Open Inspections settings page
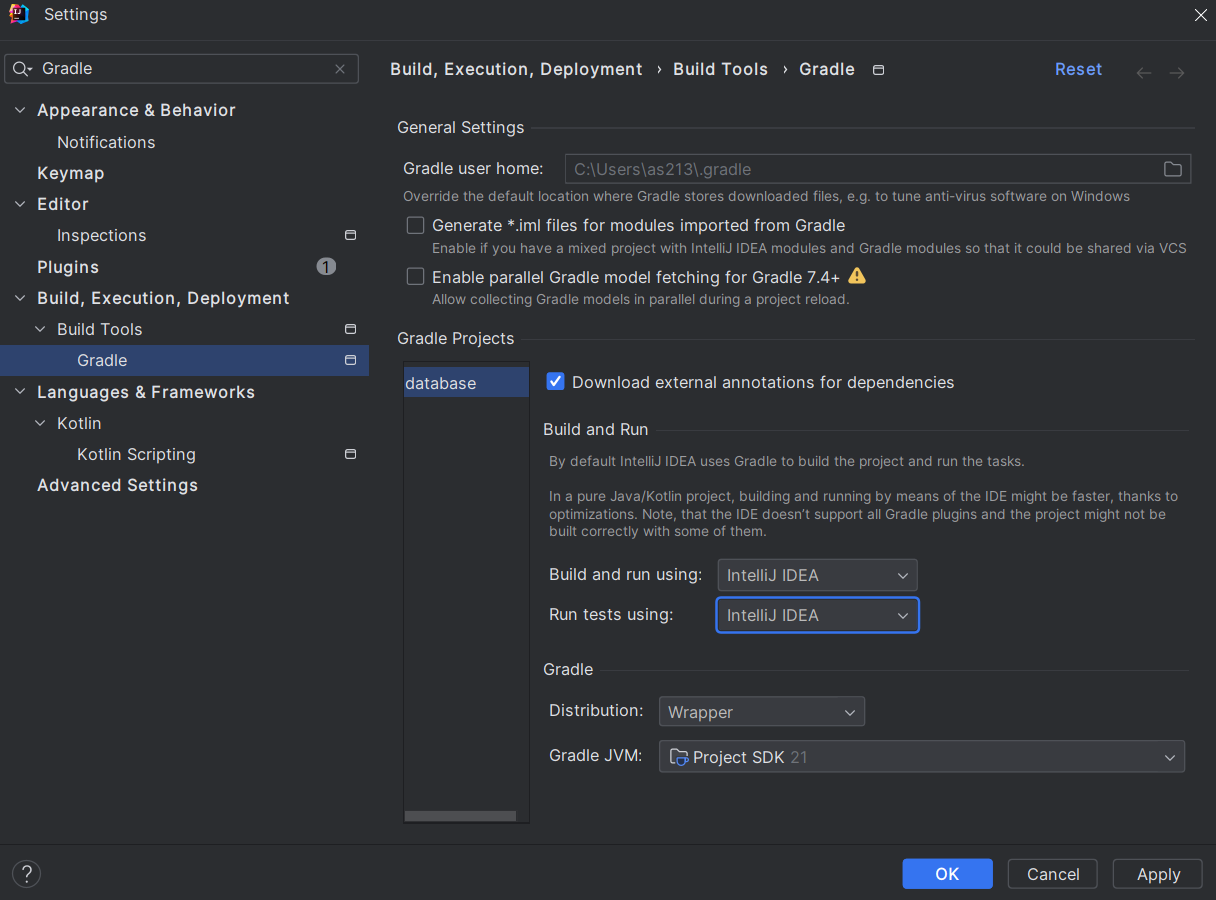 (101, 235)
